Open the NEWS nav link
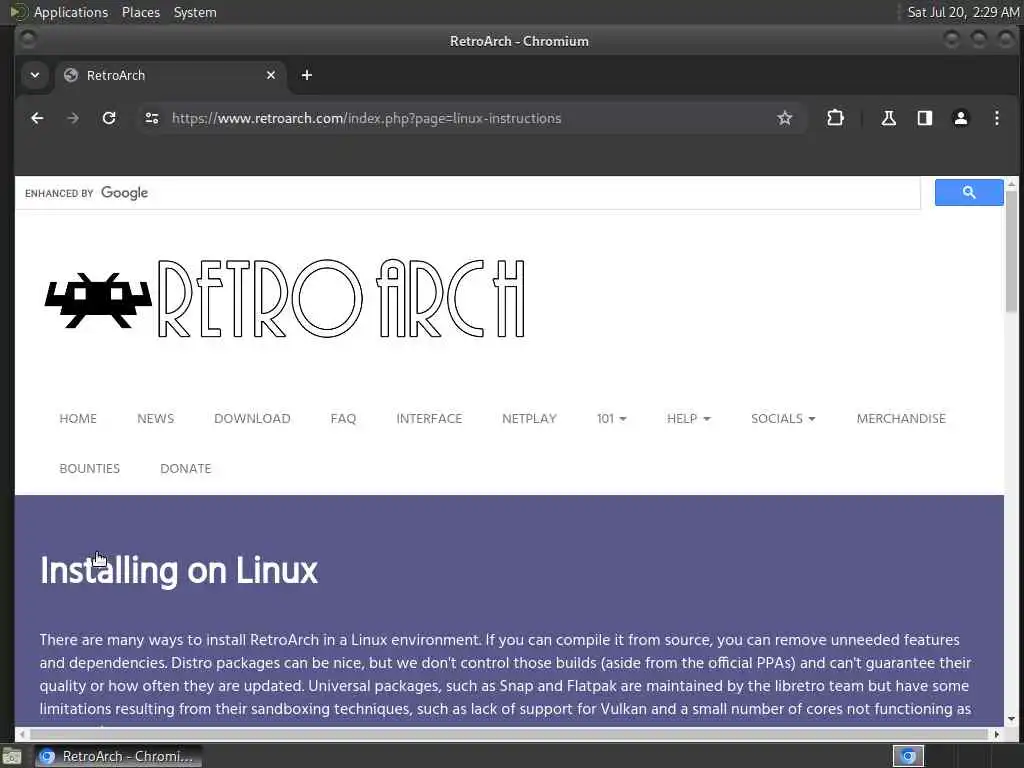Screen dimensions: 1024x768 tap(155, 419)
